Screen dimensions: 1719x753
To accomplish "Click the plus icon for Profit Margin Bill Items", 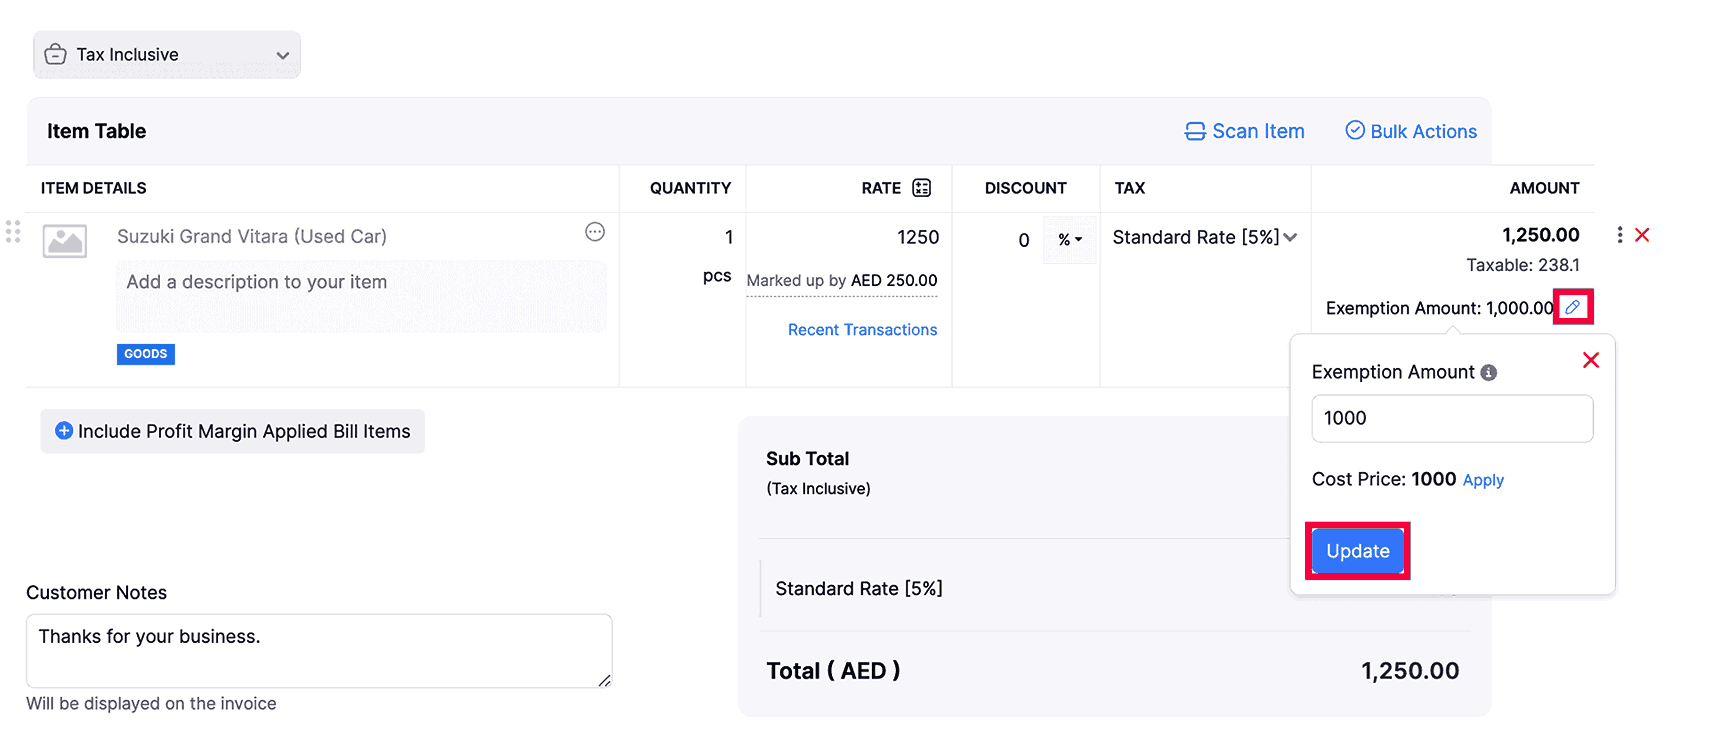I will click(x=64, y=431).
